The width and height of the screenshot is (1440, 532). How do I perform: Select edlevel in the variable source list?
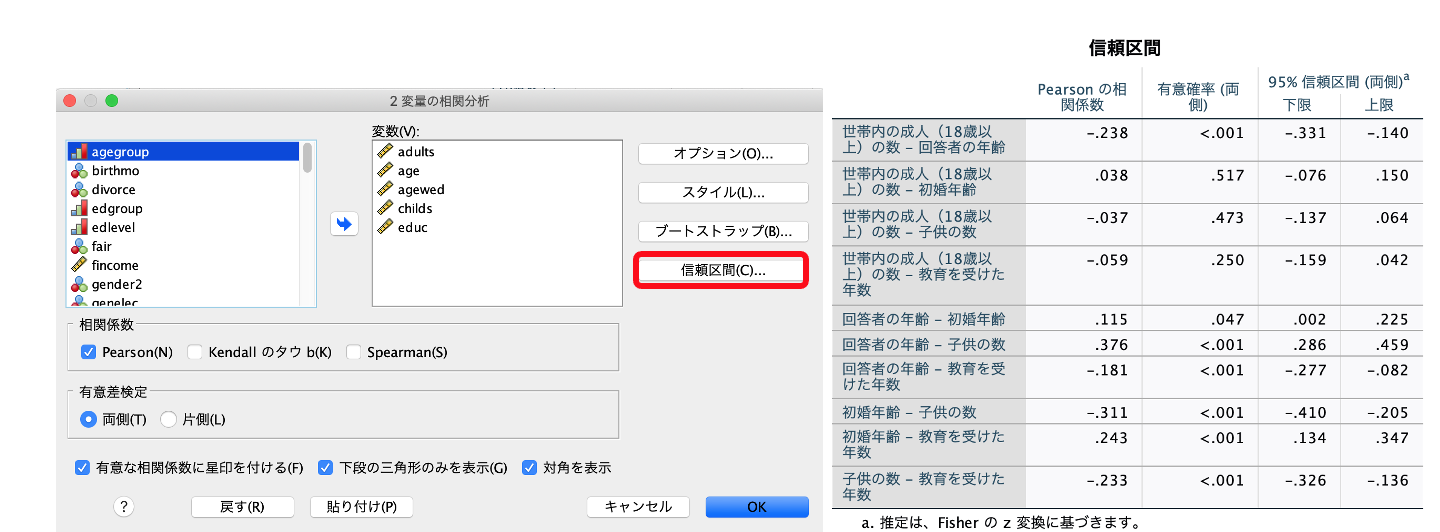[183, 228]
